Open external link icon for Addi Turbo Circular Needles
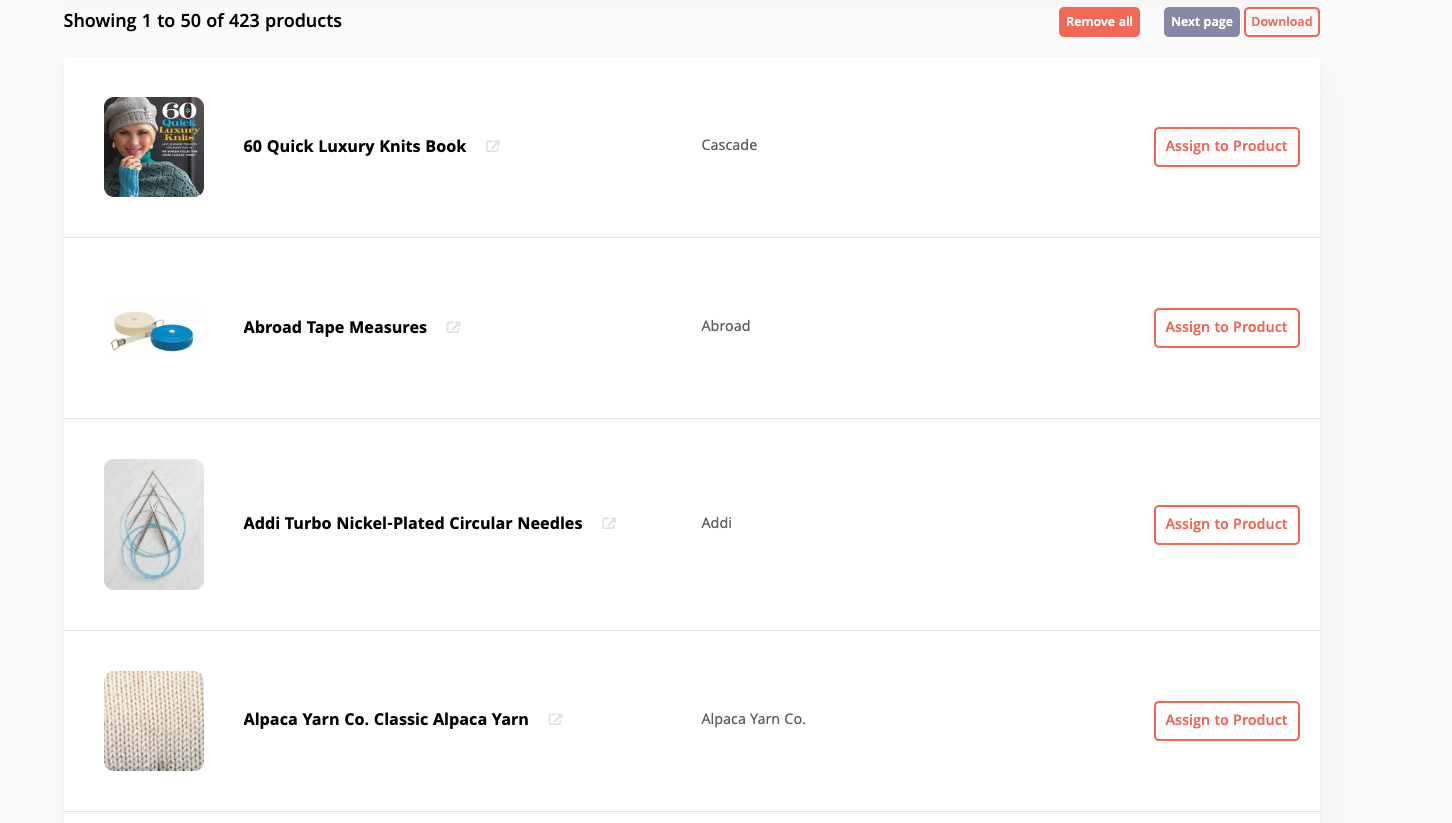 point(609,523)
